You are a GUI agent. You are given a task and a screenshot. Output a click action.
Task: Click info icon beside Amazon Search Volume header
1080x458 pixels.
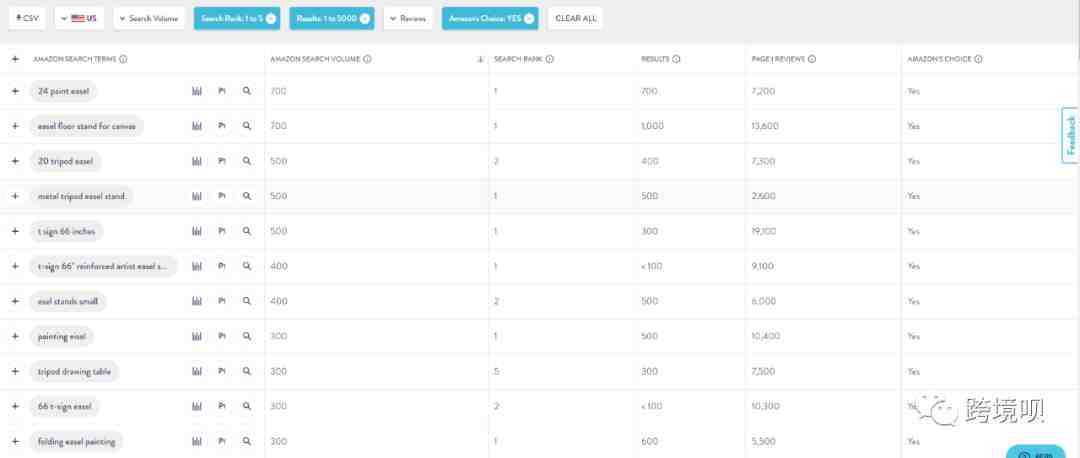pyautogui.click(x=367, y=59)
